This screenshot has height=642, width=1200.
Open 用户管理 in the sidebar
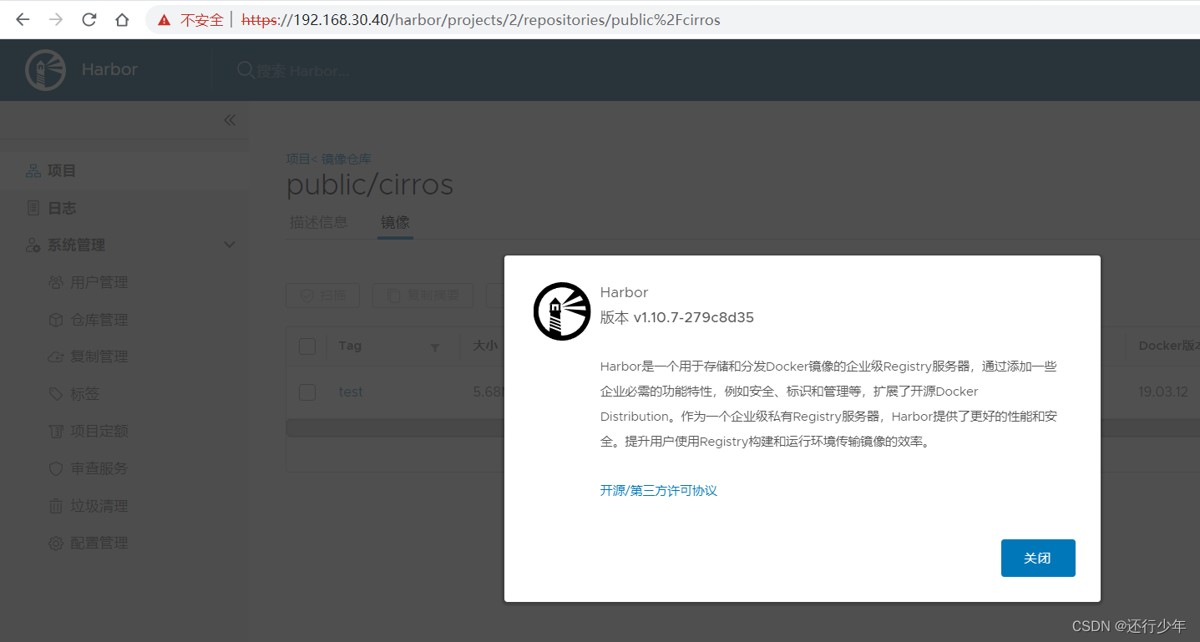click(x=99, y=283)
